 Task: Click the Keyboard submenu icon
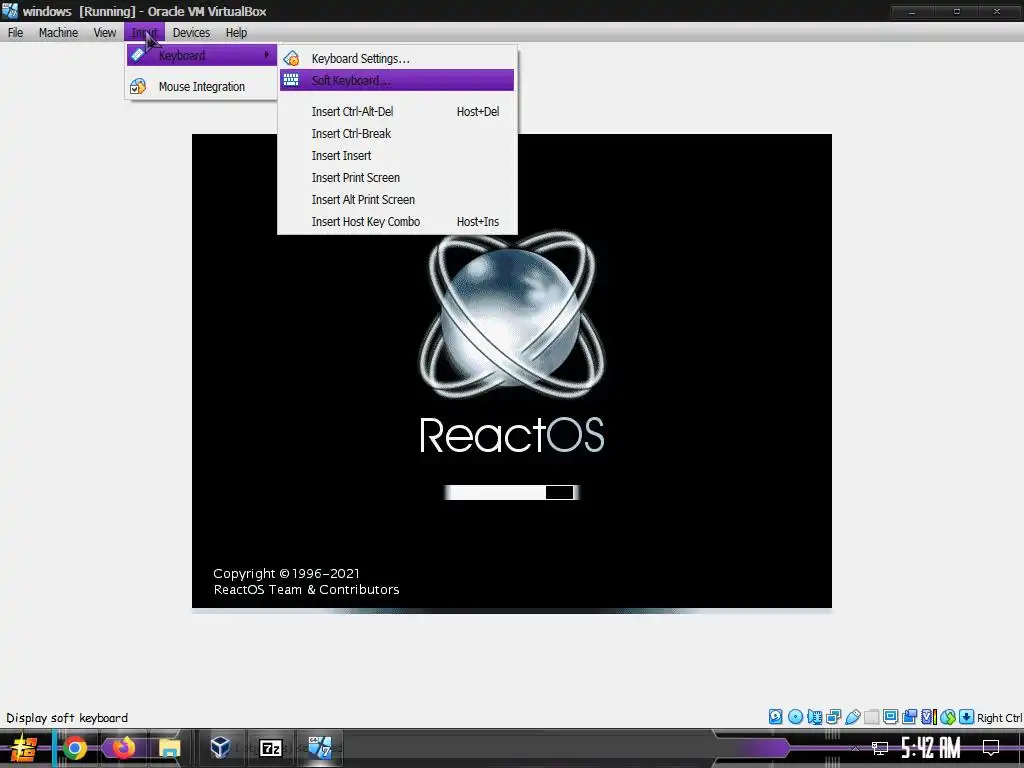click(138, 55)
